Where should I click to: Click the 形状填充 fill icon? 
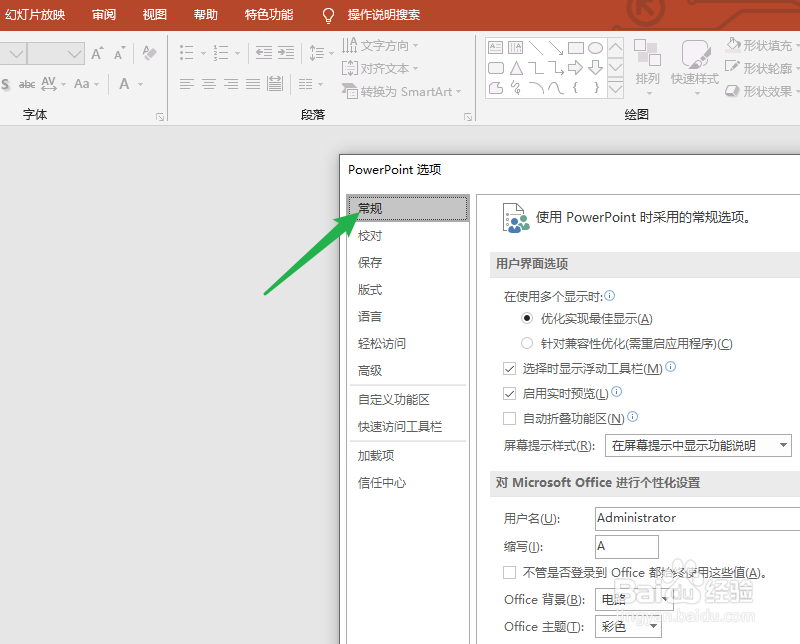(x=735, y=44)
